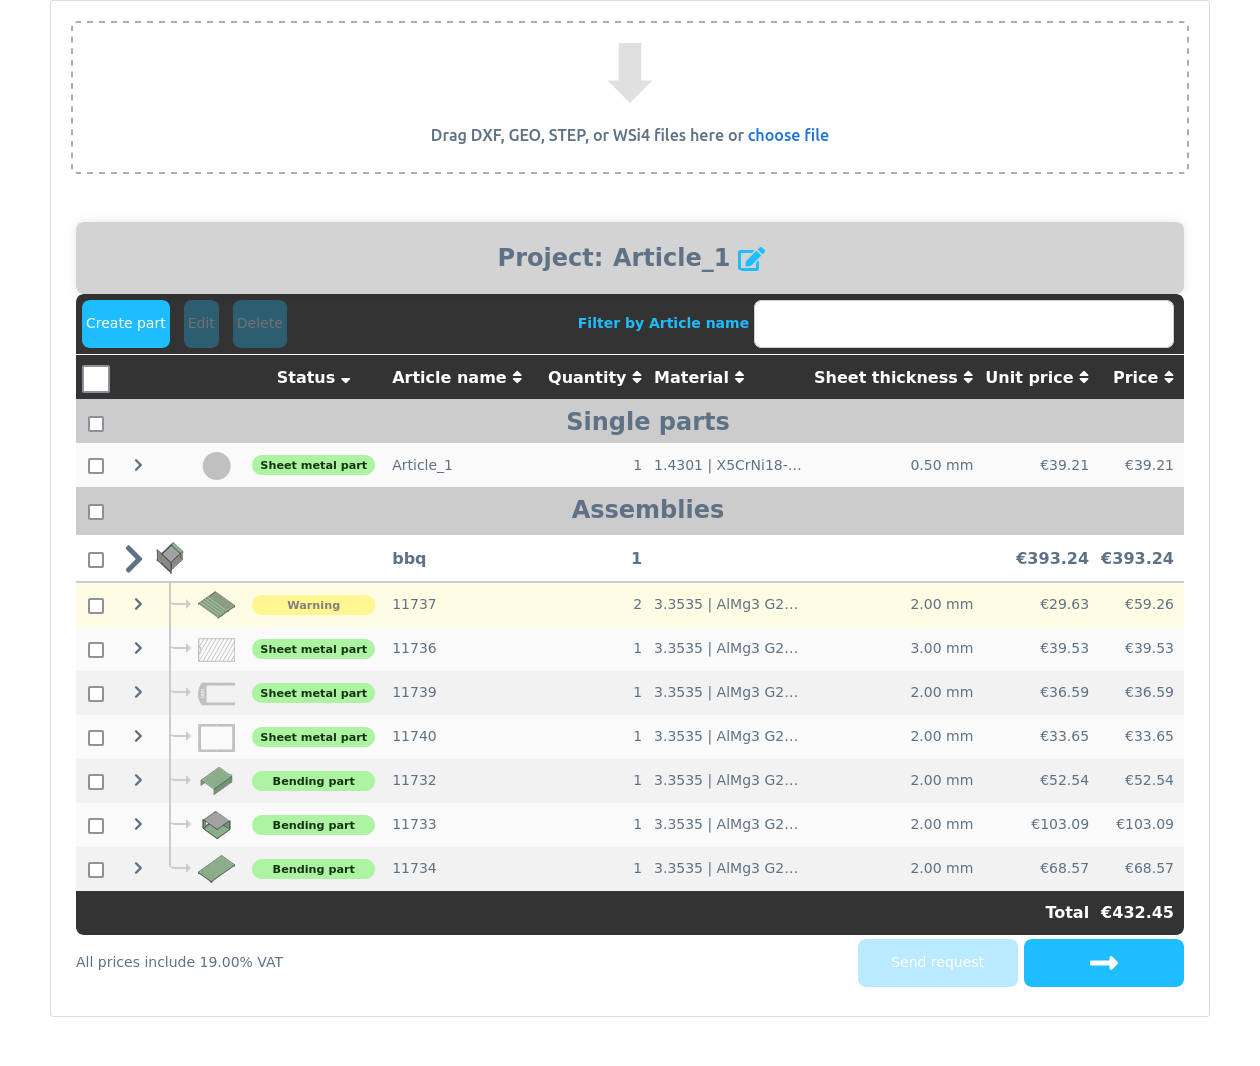
Task: Click the Warning status badge of 11737
Action: click(313, 605)
